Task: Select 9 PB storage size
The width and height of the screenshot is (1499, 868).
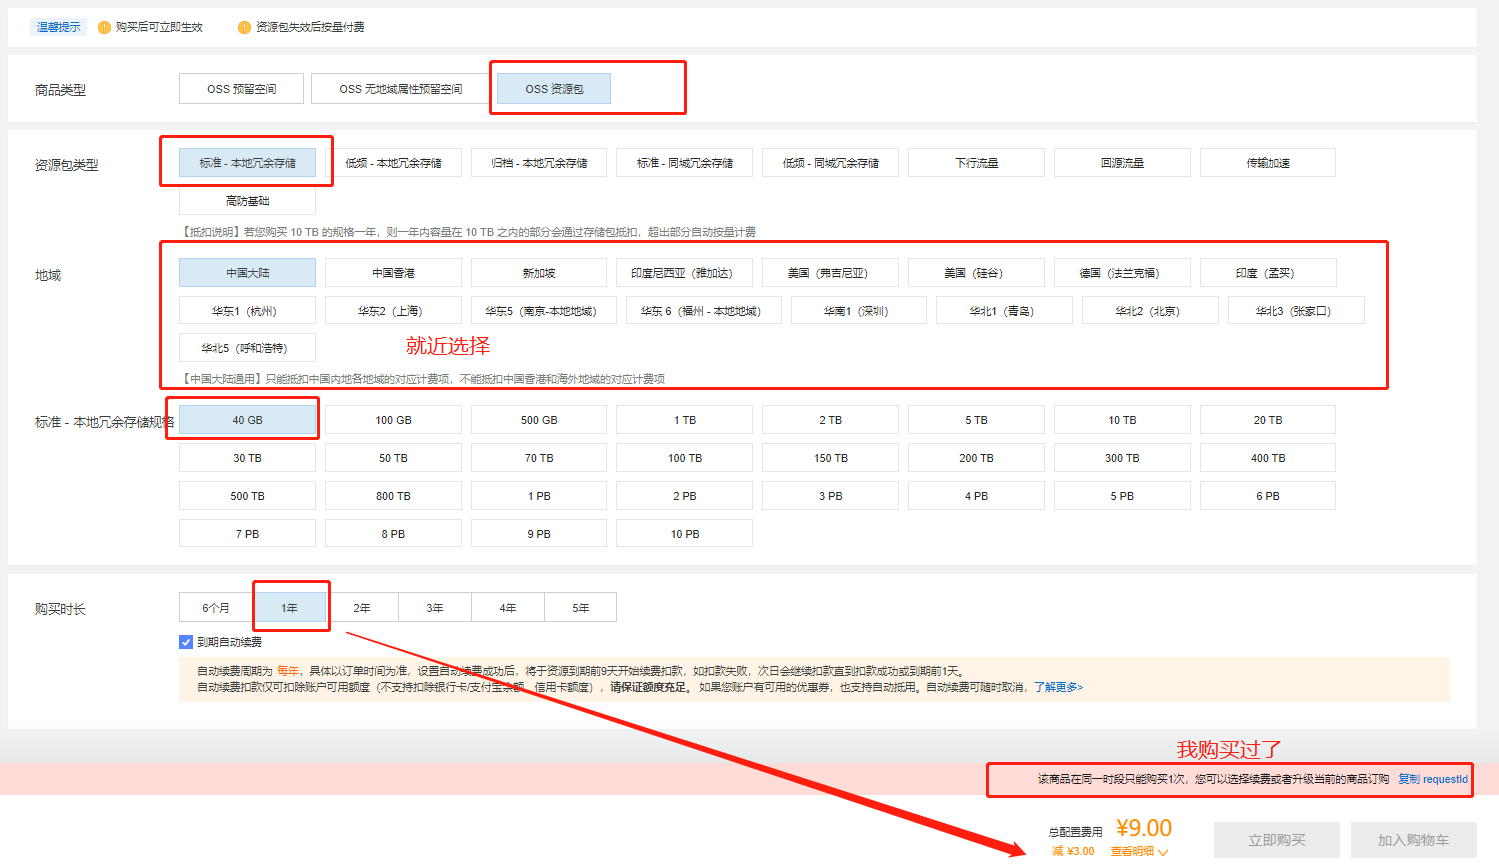Action: click(x=539, y=534)
